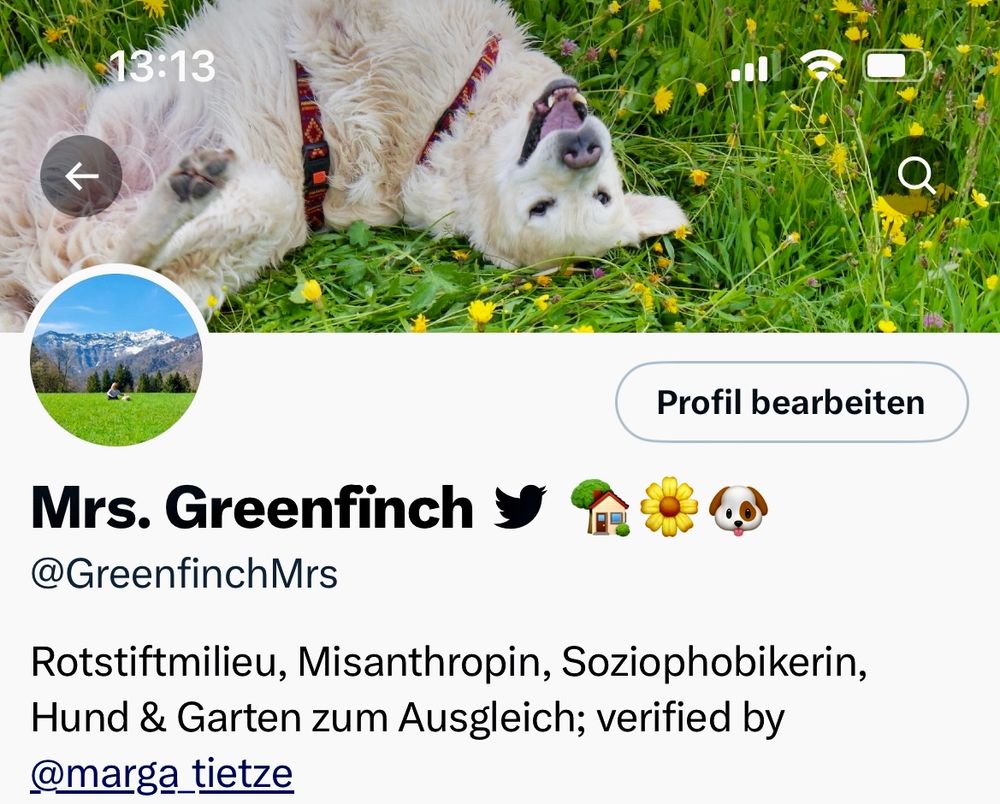Click the Profil bearbeiten button

tap(791, 402)
